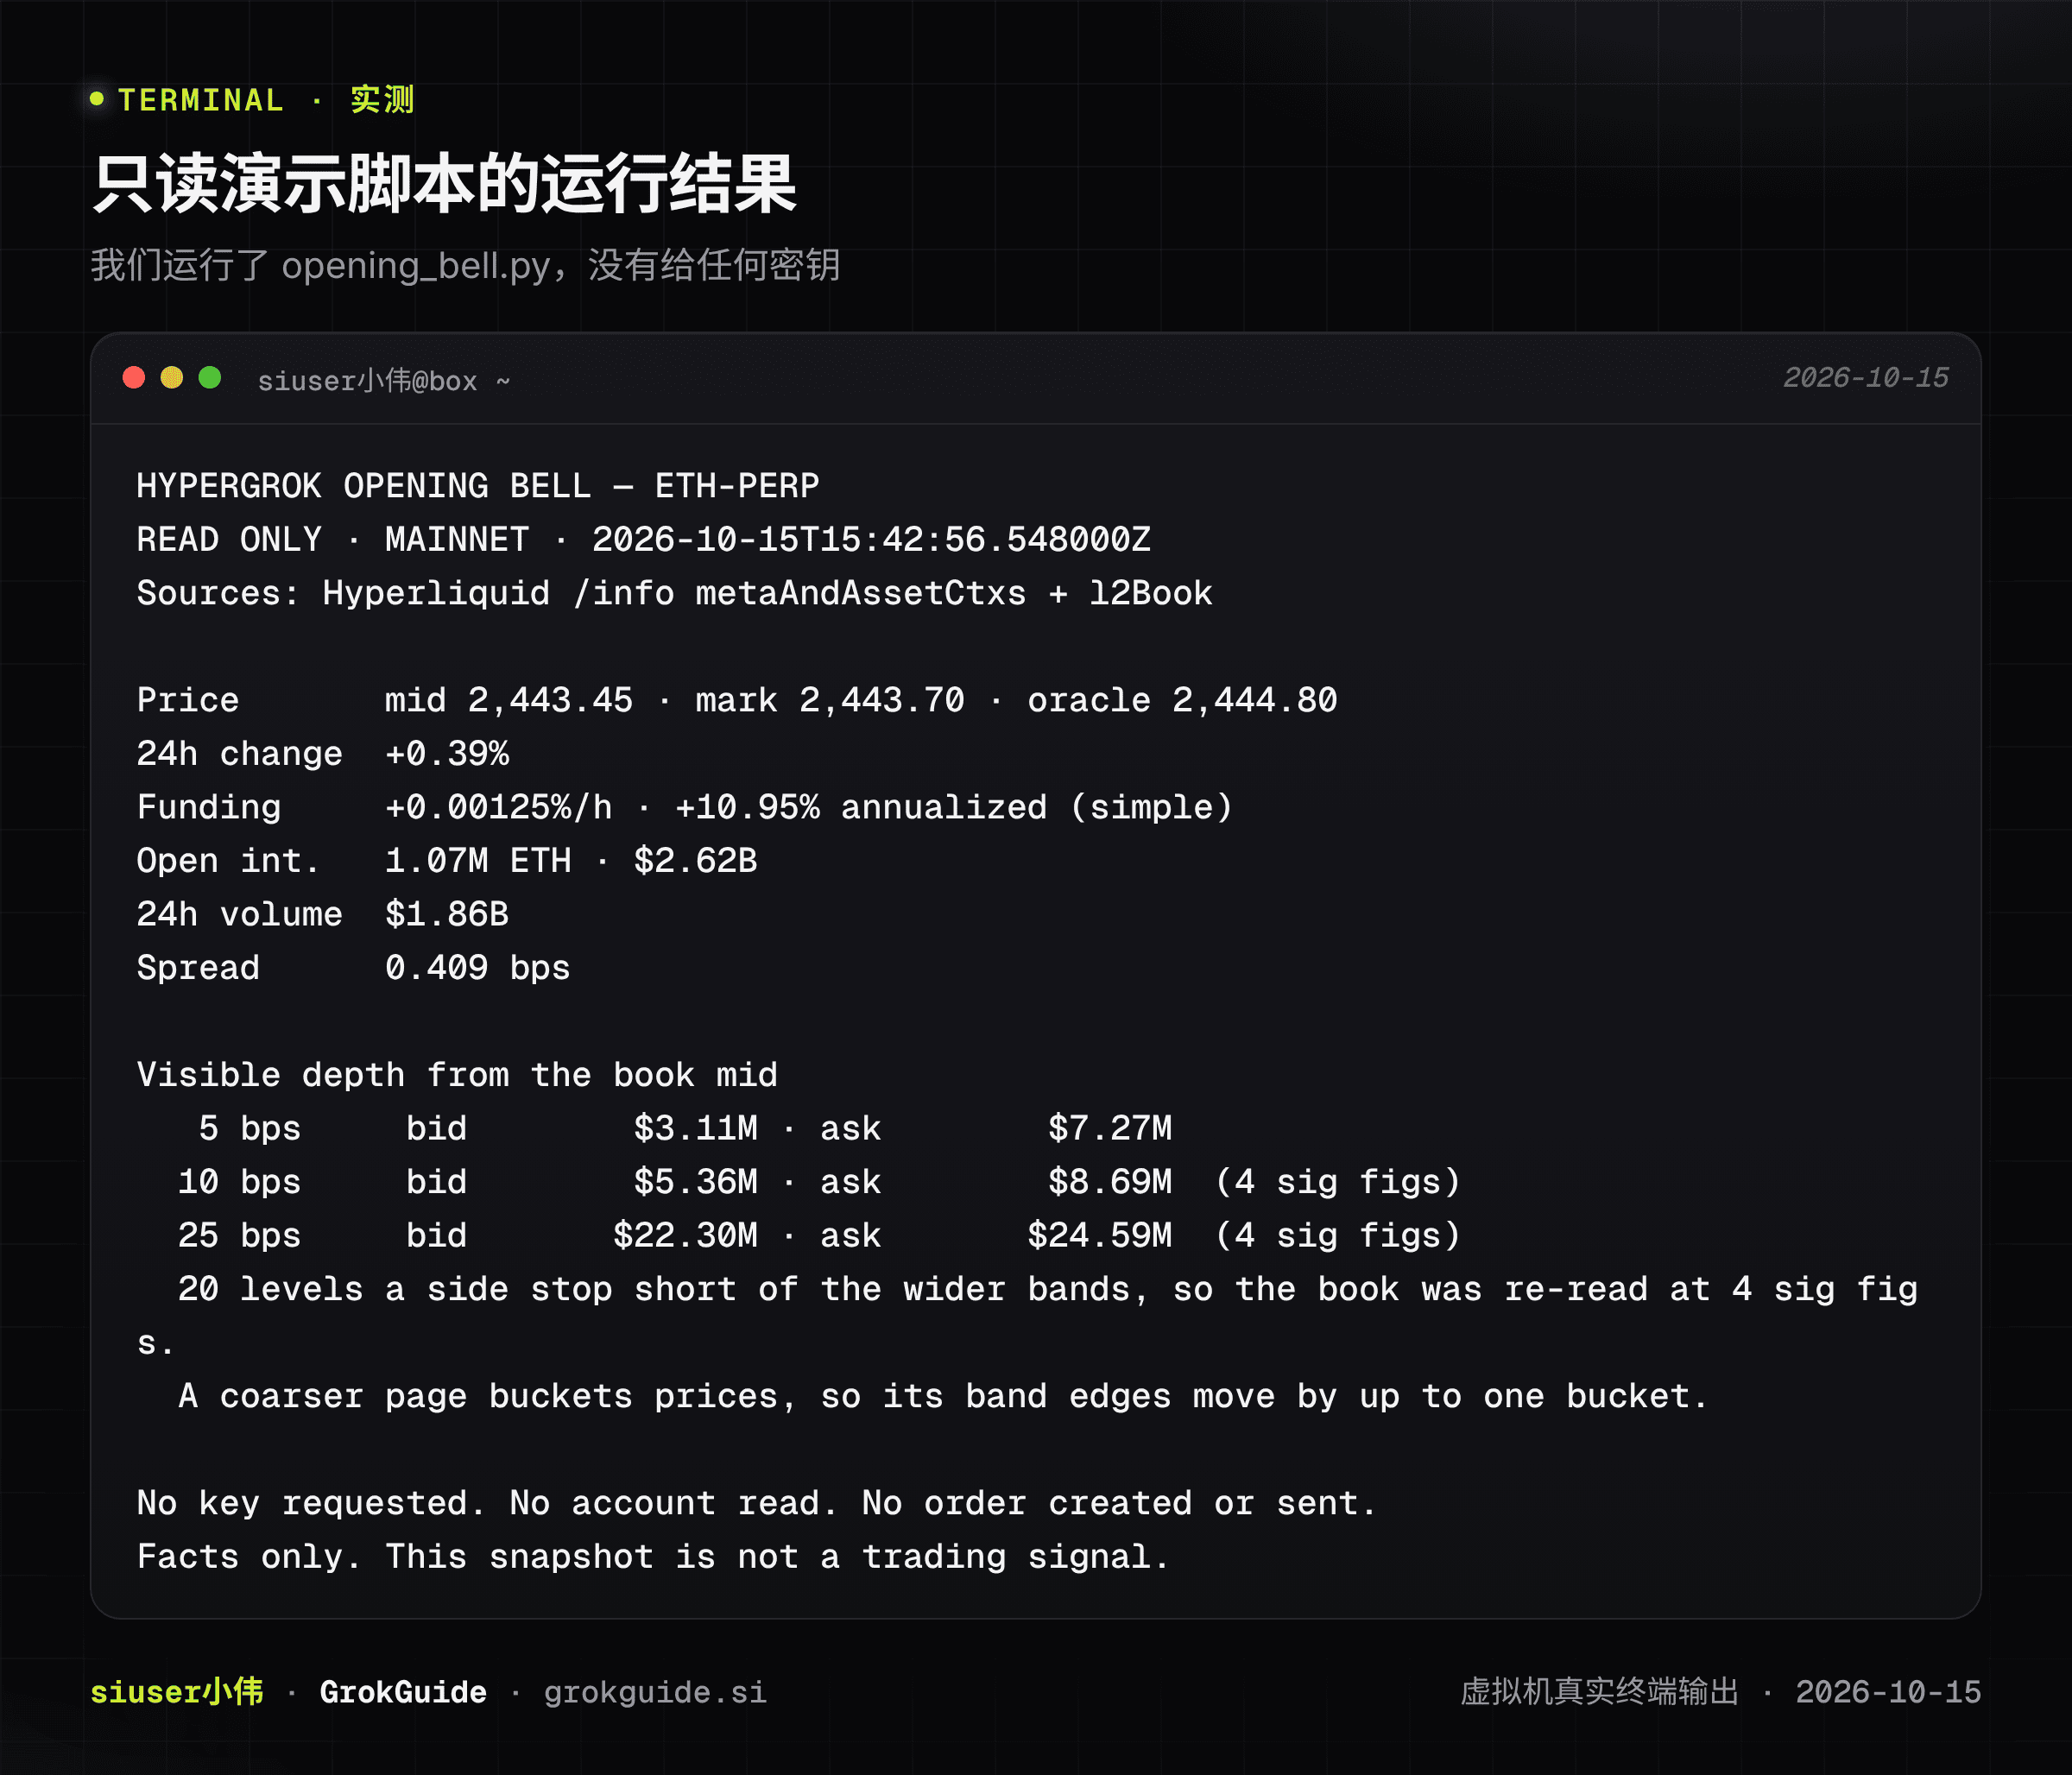The width and height of the screenshot is (2072, 1775).
Task: Click the line A coarser page buckets prices
Action: (x=943, y=1396)
